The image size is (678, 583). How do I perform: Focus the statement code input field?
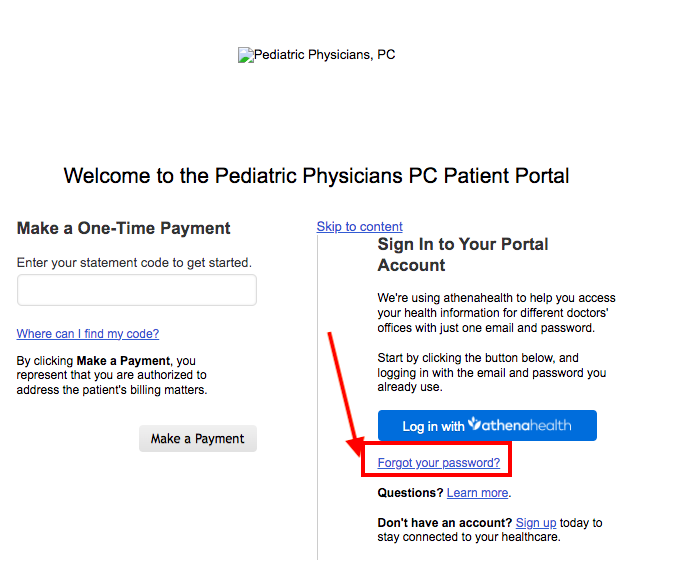[x=137, y=290]
